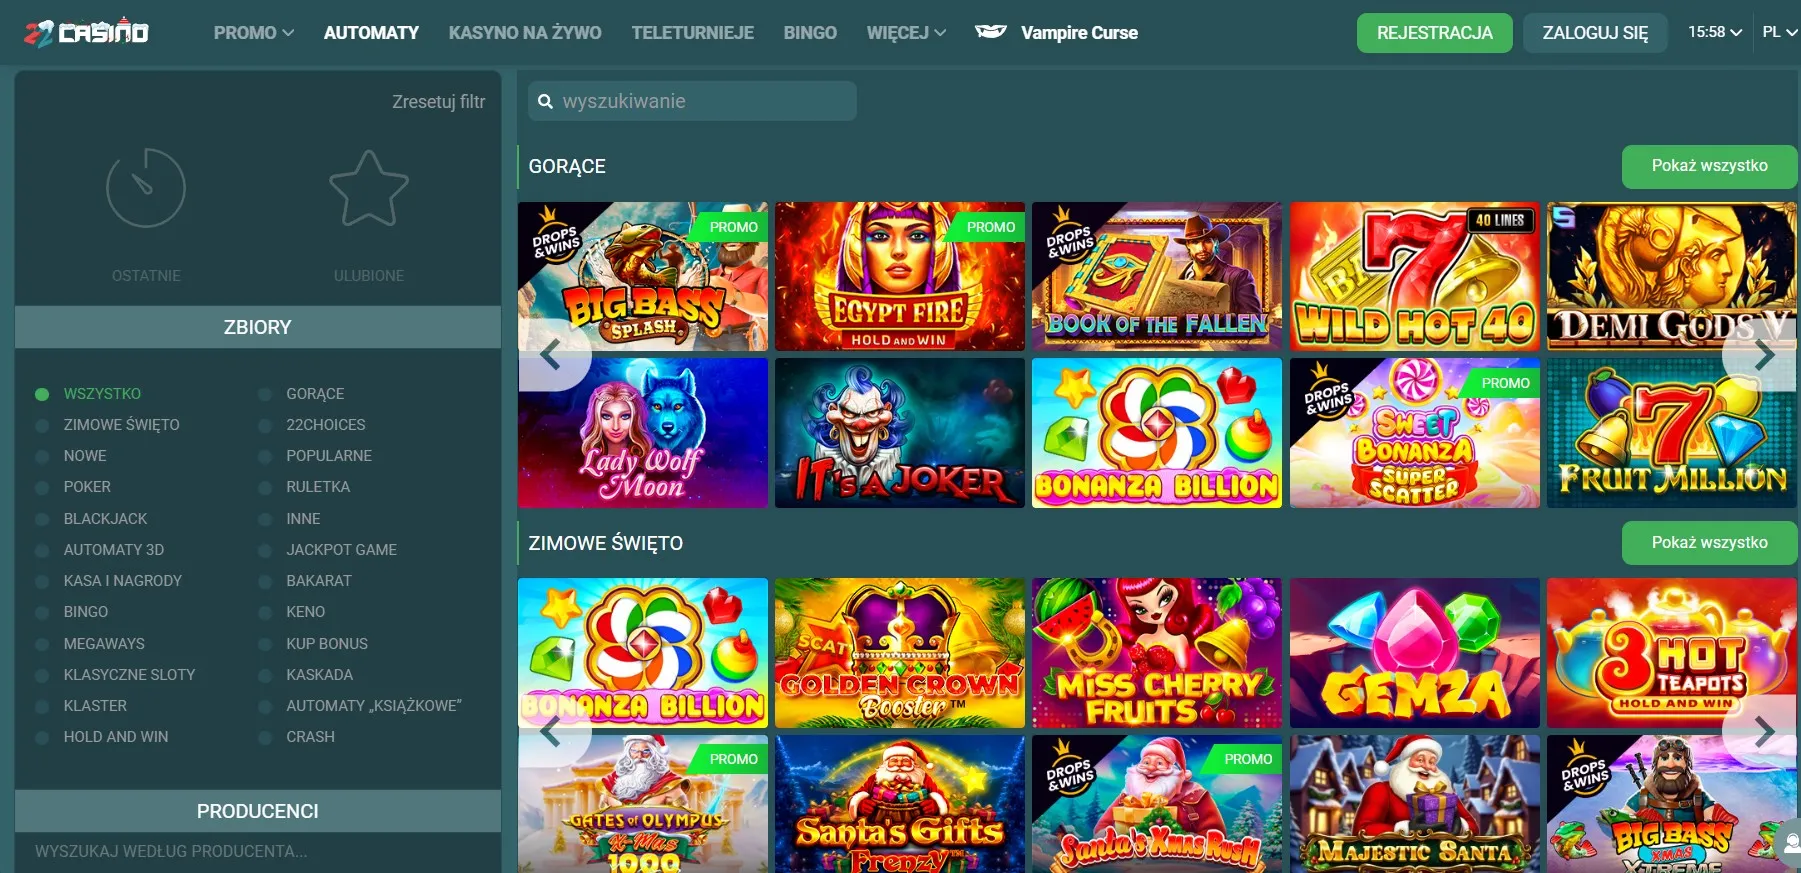Click the Zresetuj filtr link
1801x873 pixels.
[x=438, y=102]
